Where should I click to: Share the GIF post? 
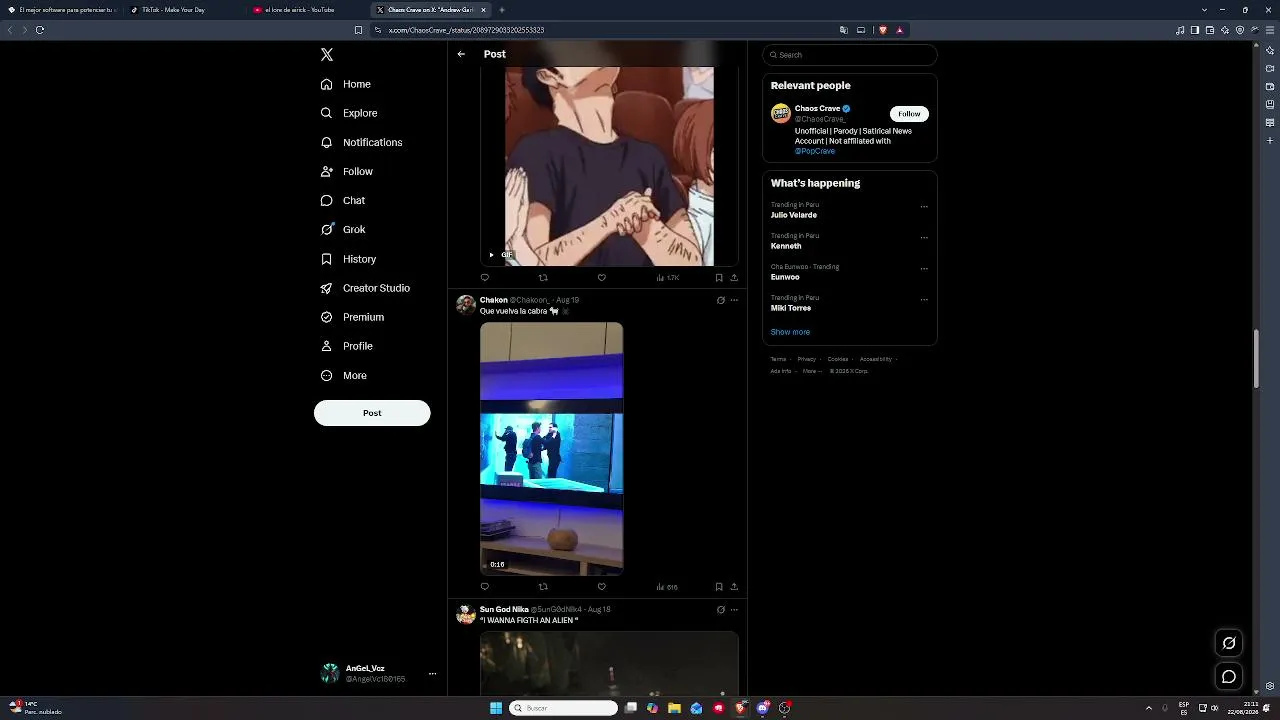tap(734, 278)
